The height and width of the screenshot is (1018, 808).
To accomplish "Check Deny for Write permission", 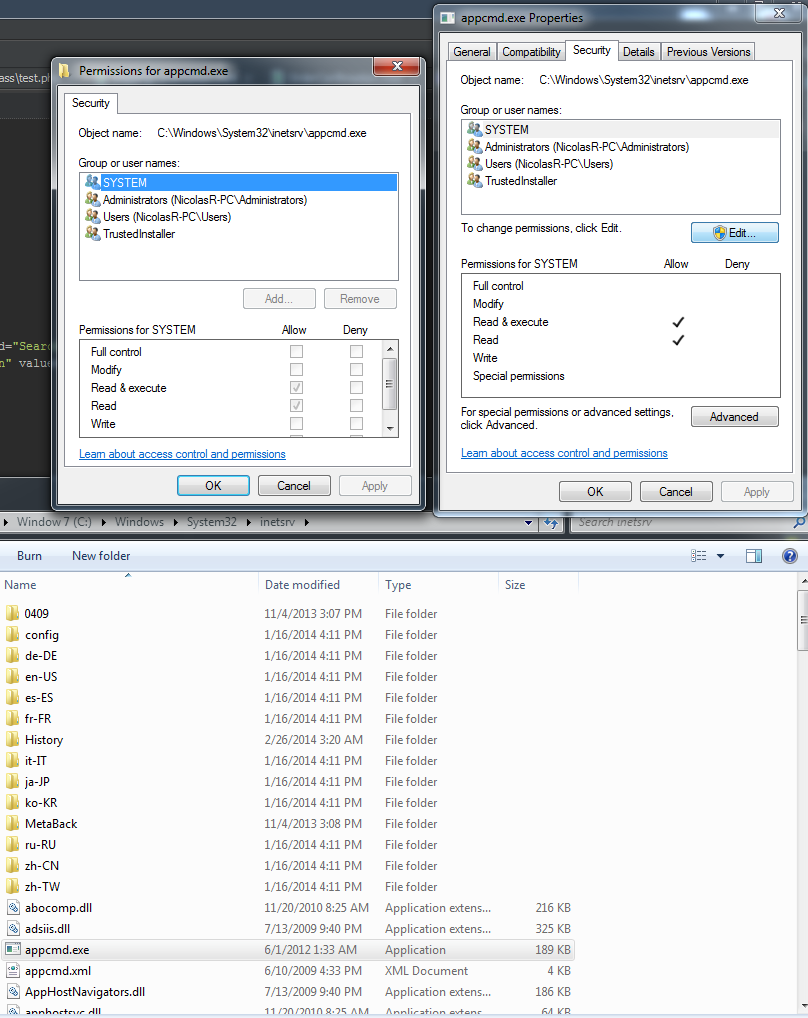I will (x=356, y=423).
